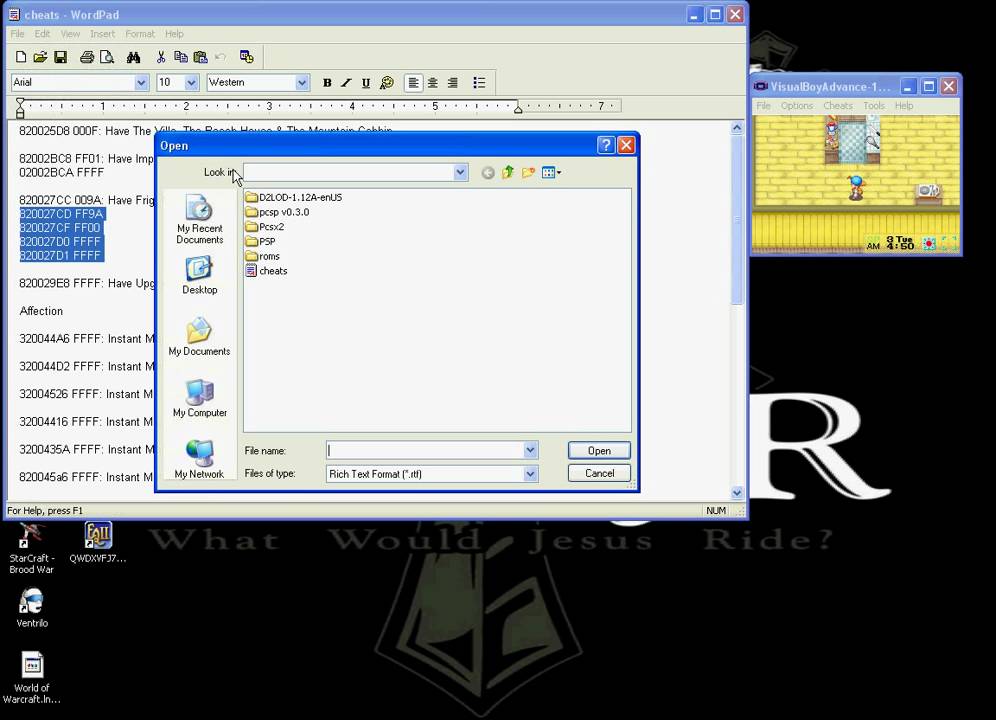Open the View menu in WordPad

(x=70, y=34)
